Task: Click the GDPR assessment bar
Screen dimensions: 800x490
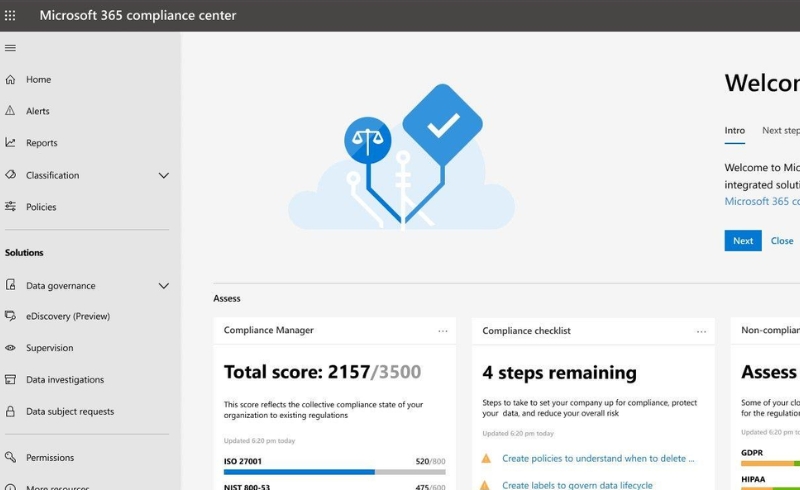Action: 770,463
